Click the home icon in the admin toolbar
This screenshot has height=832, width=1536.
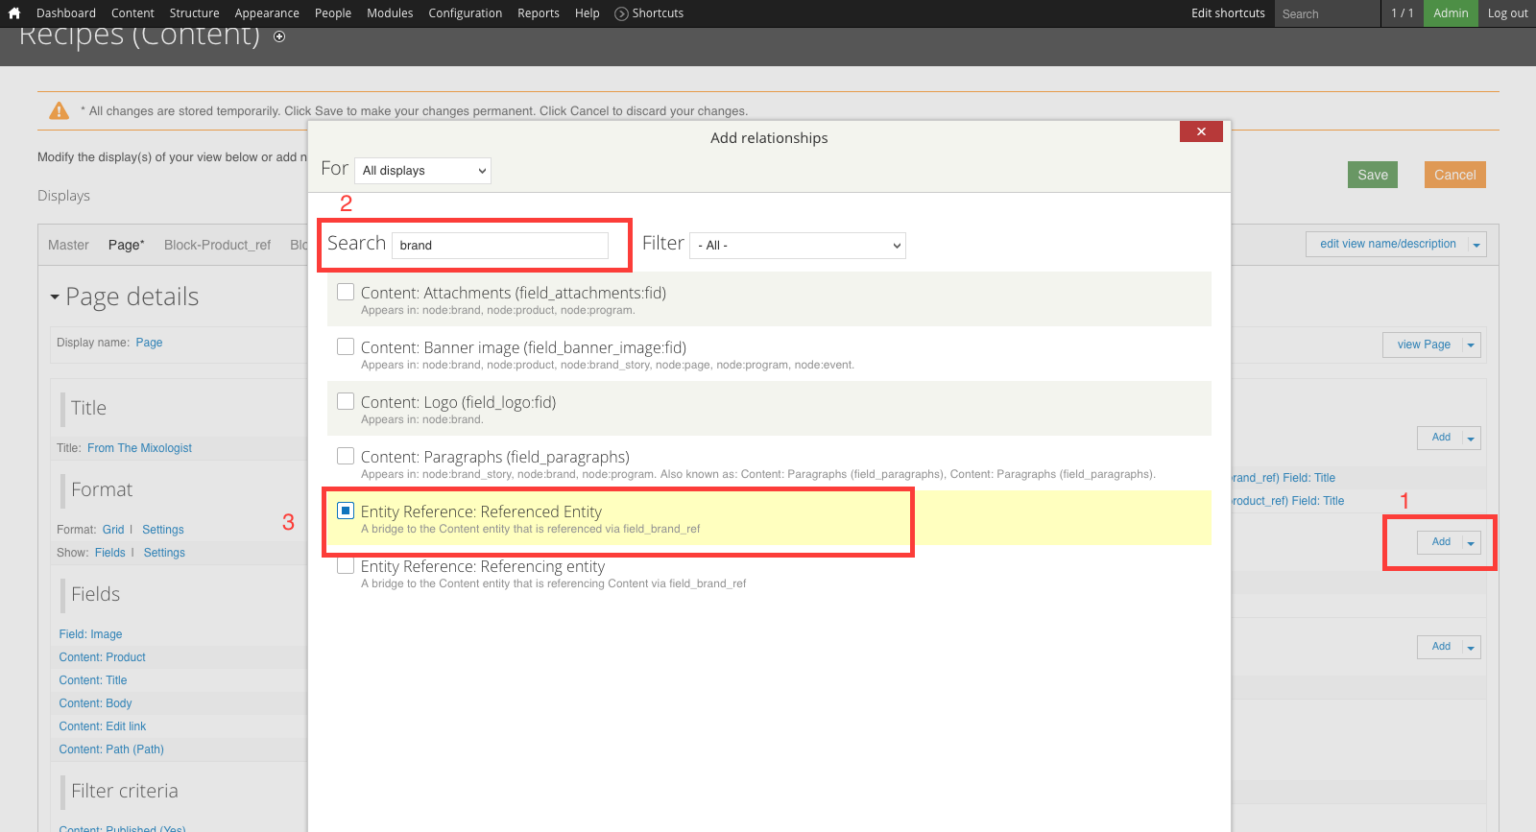pyautogui.click(x=14, y=13)
